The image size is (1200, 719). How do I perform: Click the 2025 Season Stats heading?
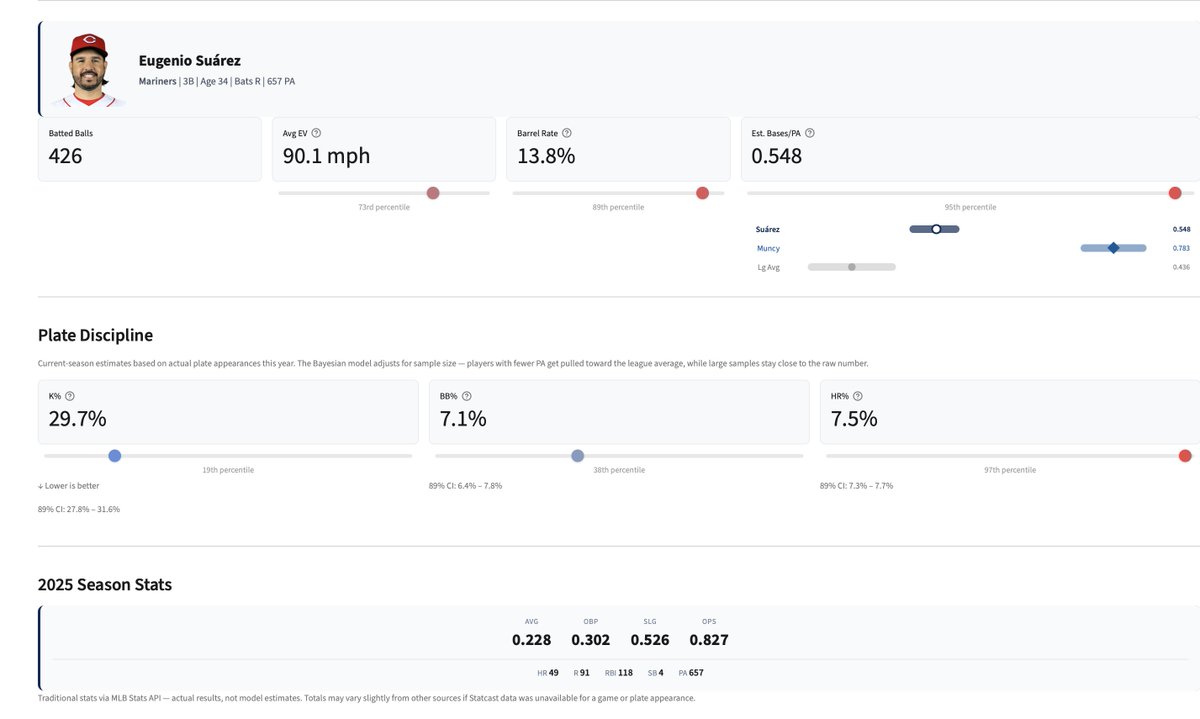point(105,585)
